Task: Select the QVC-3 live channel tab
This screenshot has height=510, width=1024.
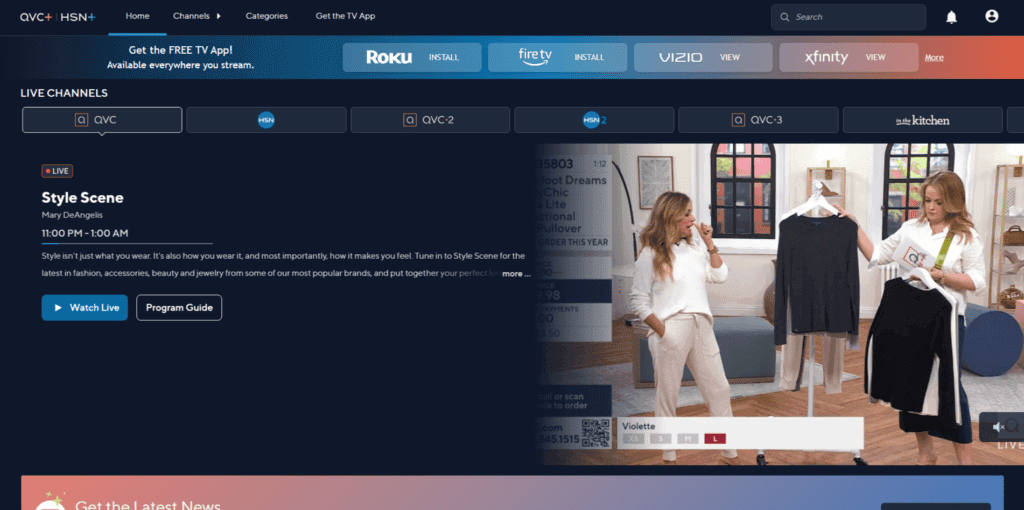Action: click(758, 120)
